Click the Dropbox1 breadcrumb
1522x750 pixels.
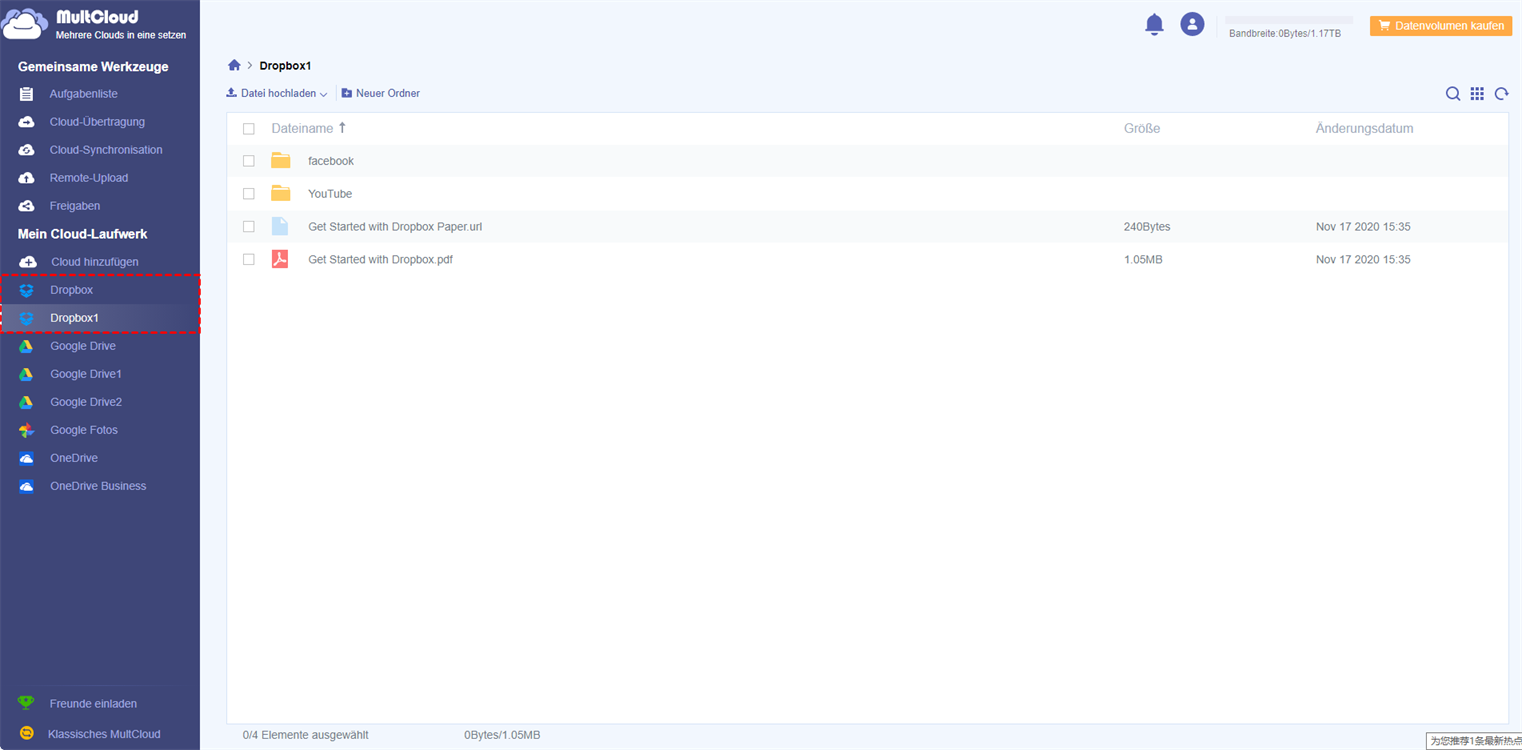pyautogui.click(x=285, y=66)
